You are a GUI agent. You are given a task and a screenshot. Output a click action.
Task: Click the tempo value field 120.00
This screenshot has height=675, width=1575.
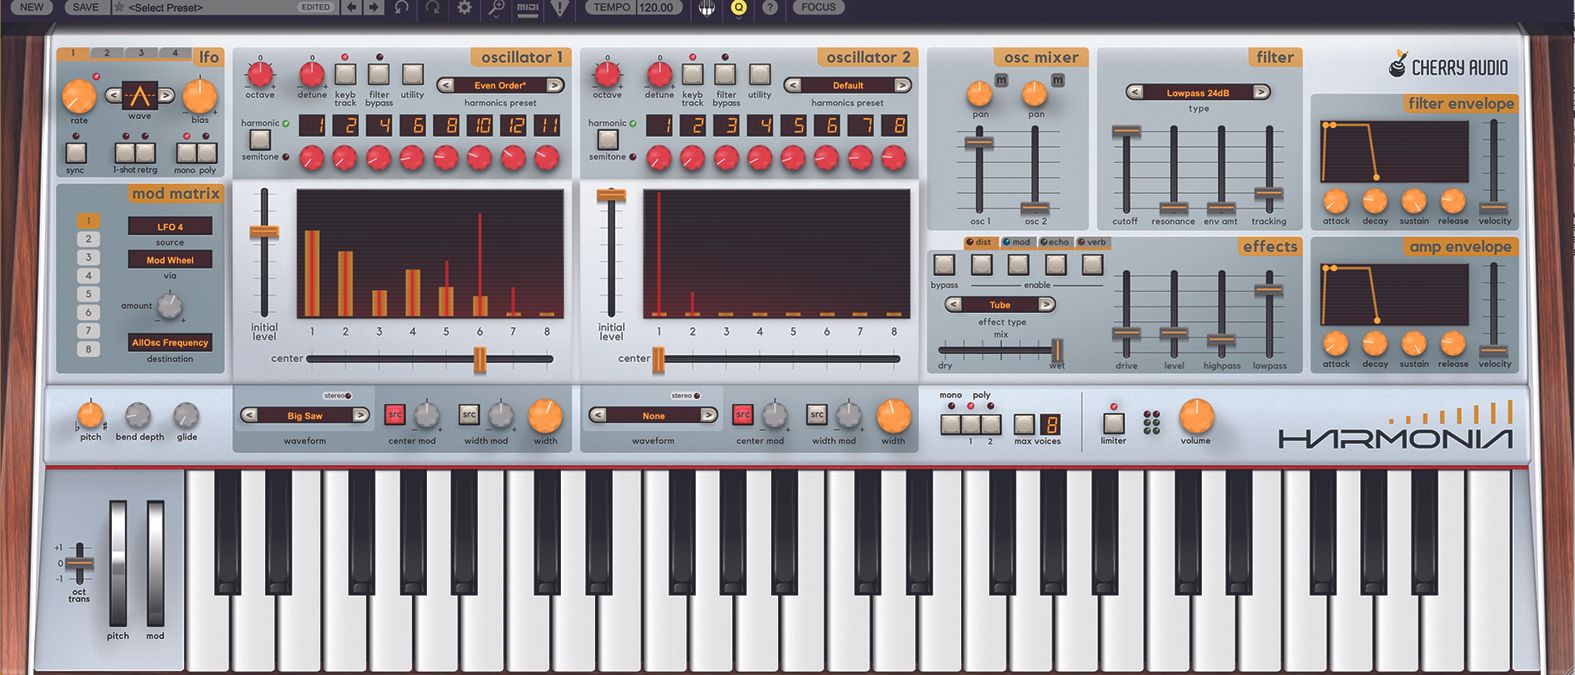pos(656,7)
